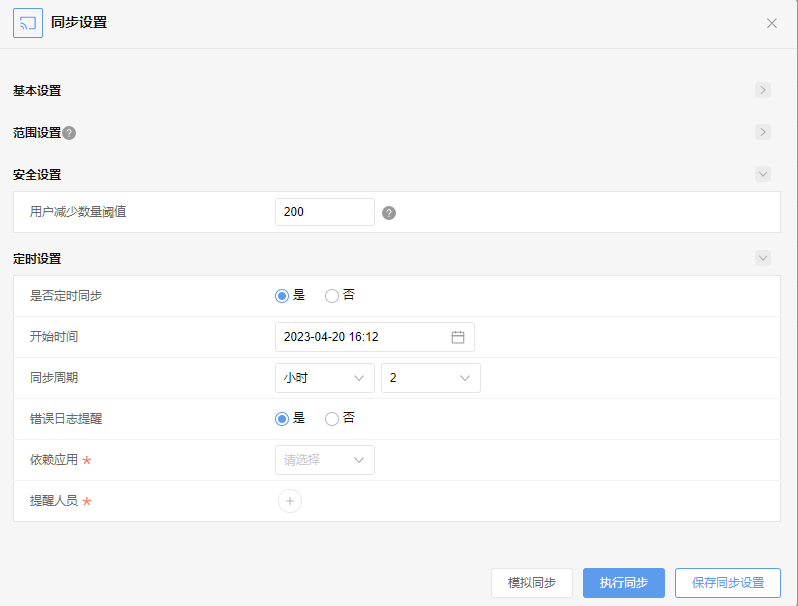Click the 执行同步 button
This screenshot has height=606, width=798.
pyautogui.click(x=624, y=583)
